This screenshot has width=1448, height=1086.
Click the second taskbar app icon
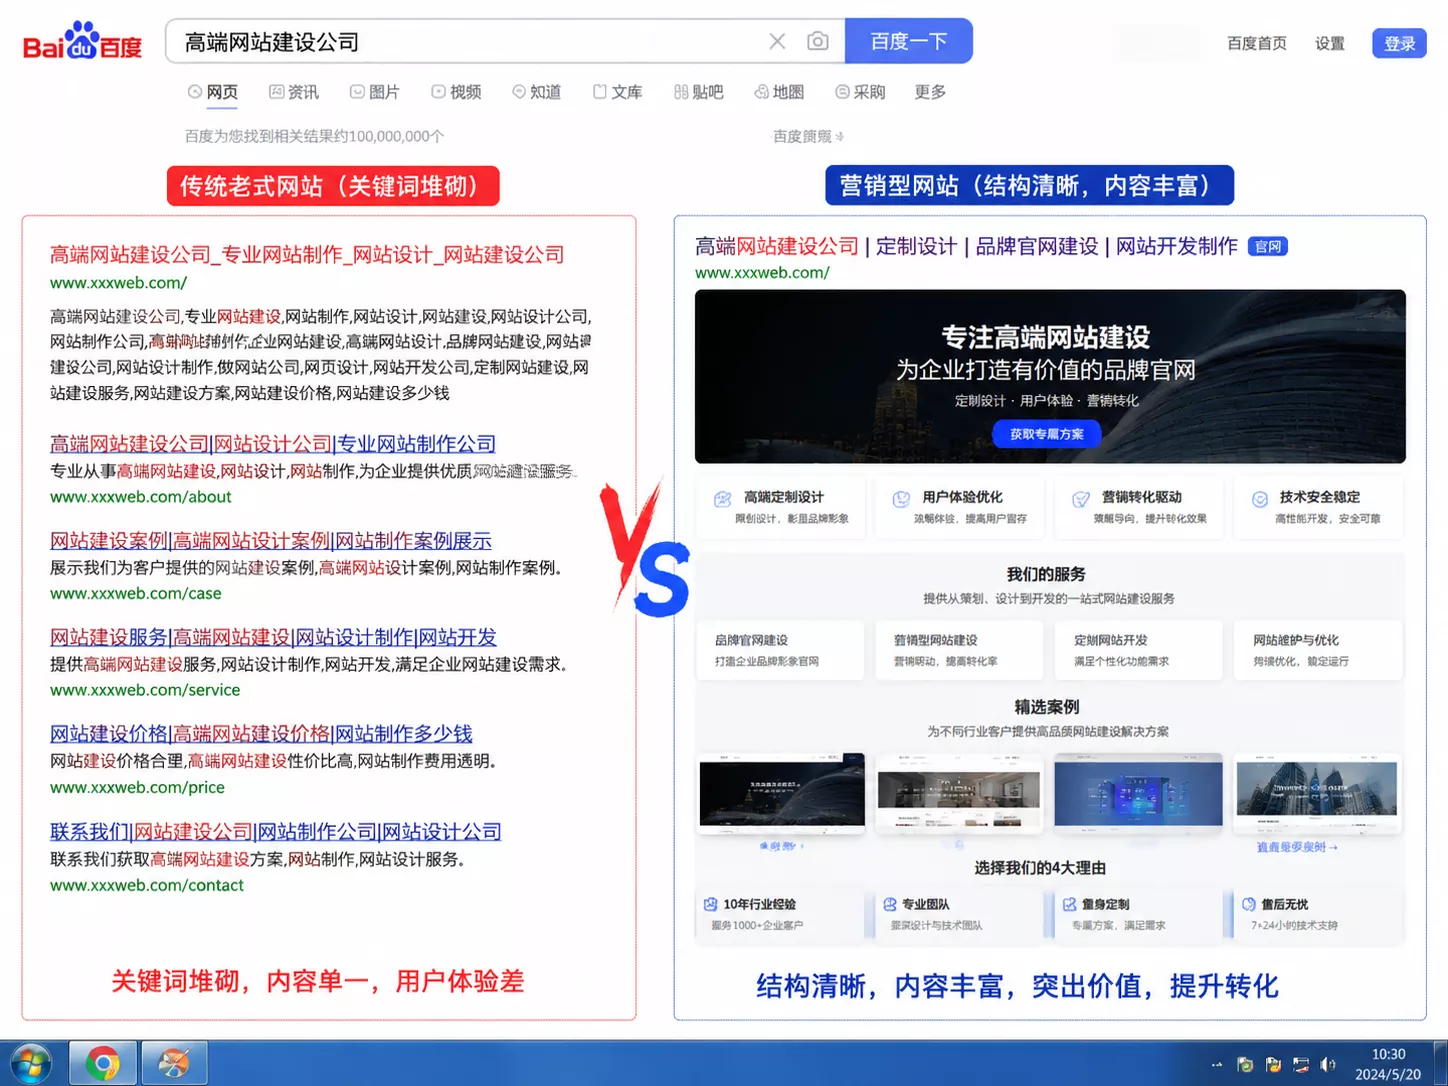pos(174,1063)
